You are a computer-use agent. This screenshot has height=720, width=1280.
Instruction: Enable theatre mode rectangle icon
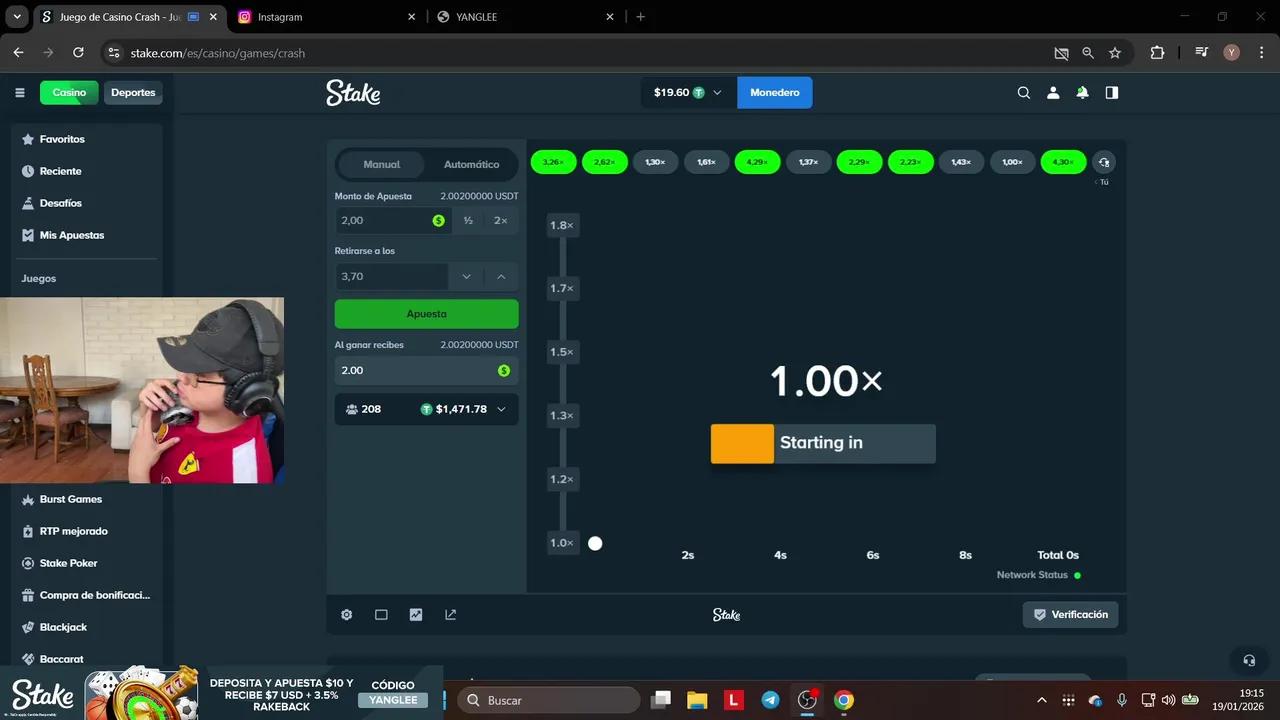click(381, 615)
